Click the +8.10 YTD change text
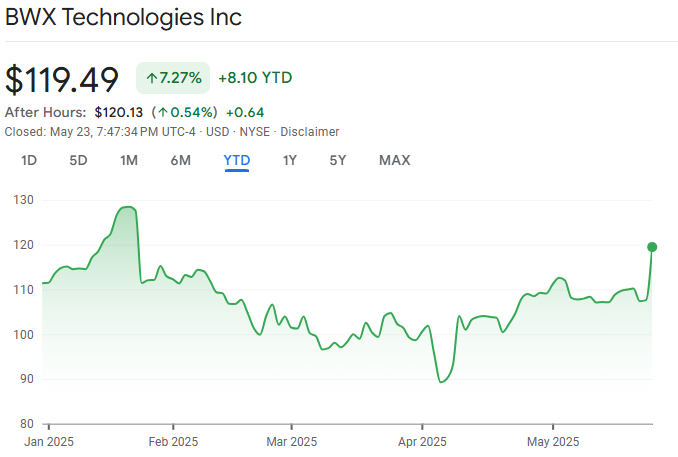This screenshot has width=678, height=457. click(x=255, y=77)
